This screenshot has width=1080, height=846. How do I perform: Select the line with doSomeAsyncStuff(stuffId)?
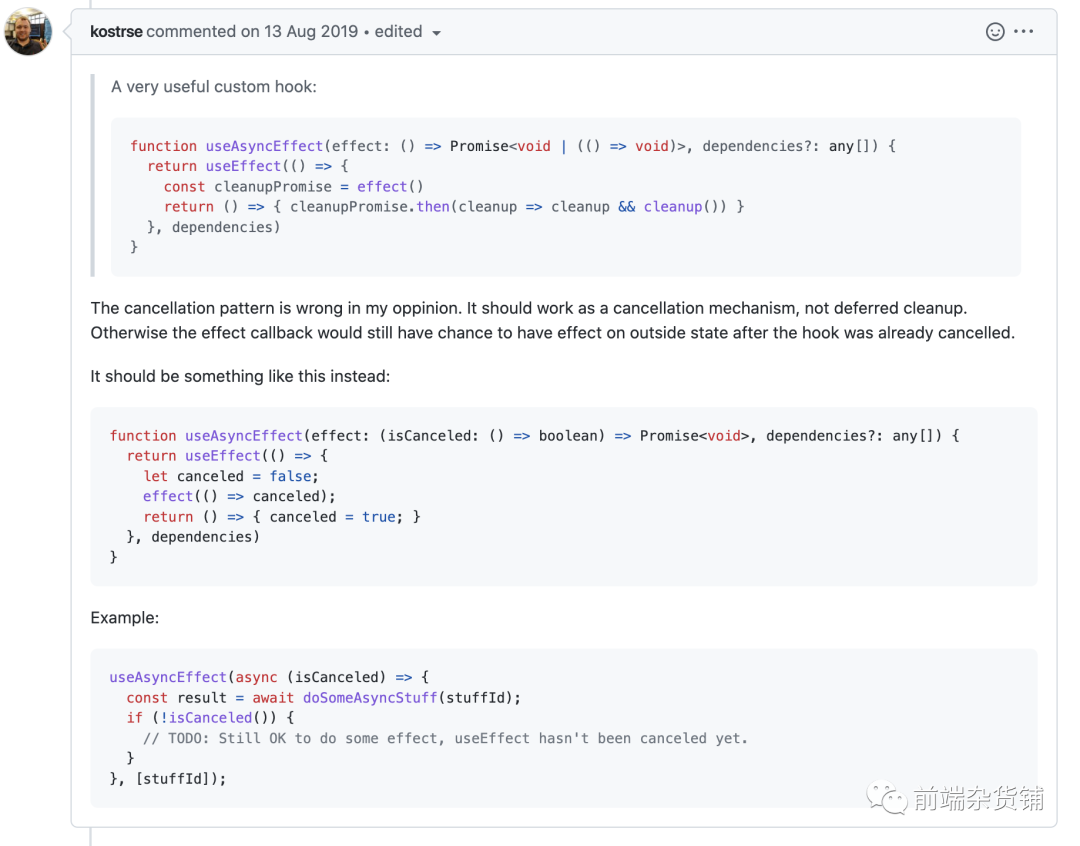pos(323,698)
